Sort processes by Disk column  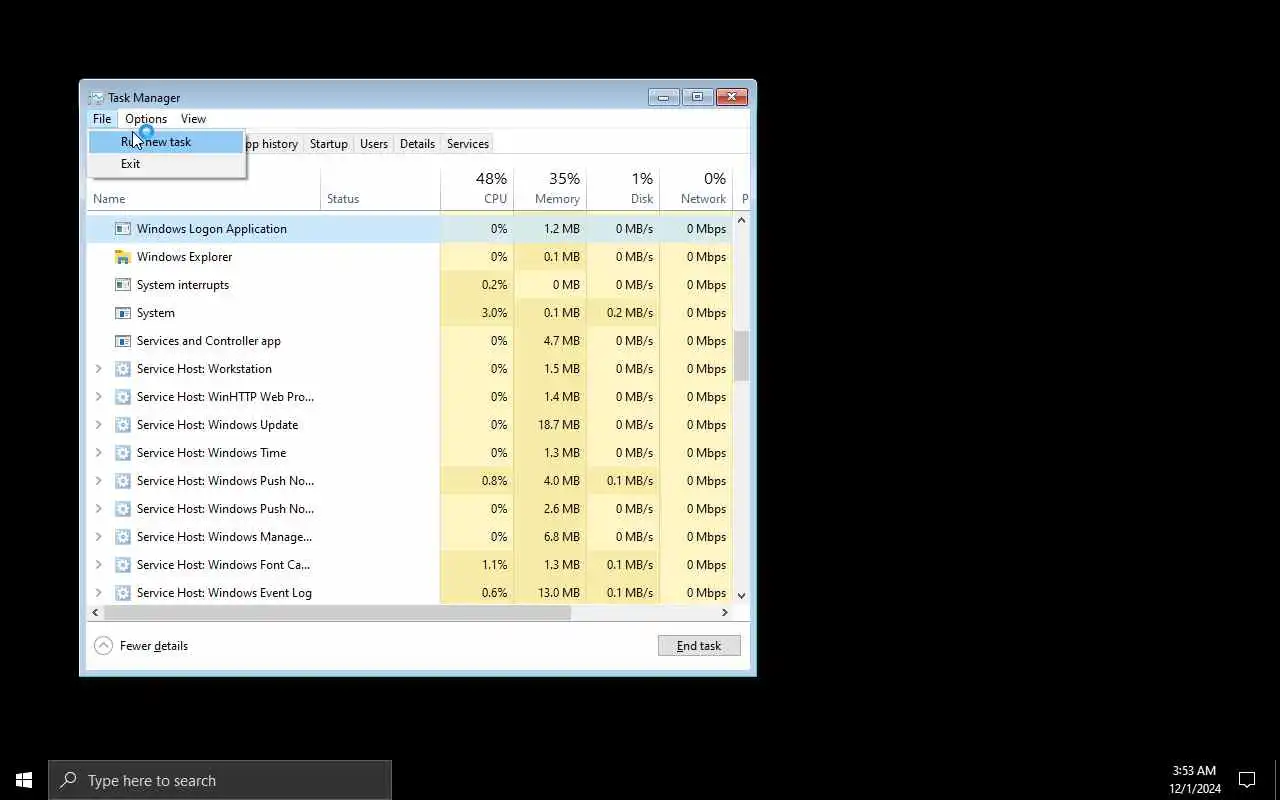623,190
